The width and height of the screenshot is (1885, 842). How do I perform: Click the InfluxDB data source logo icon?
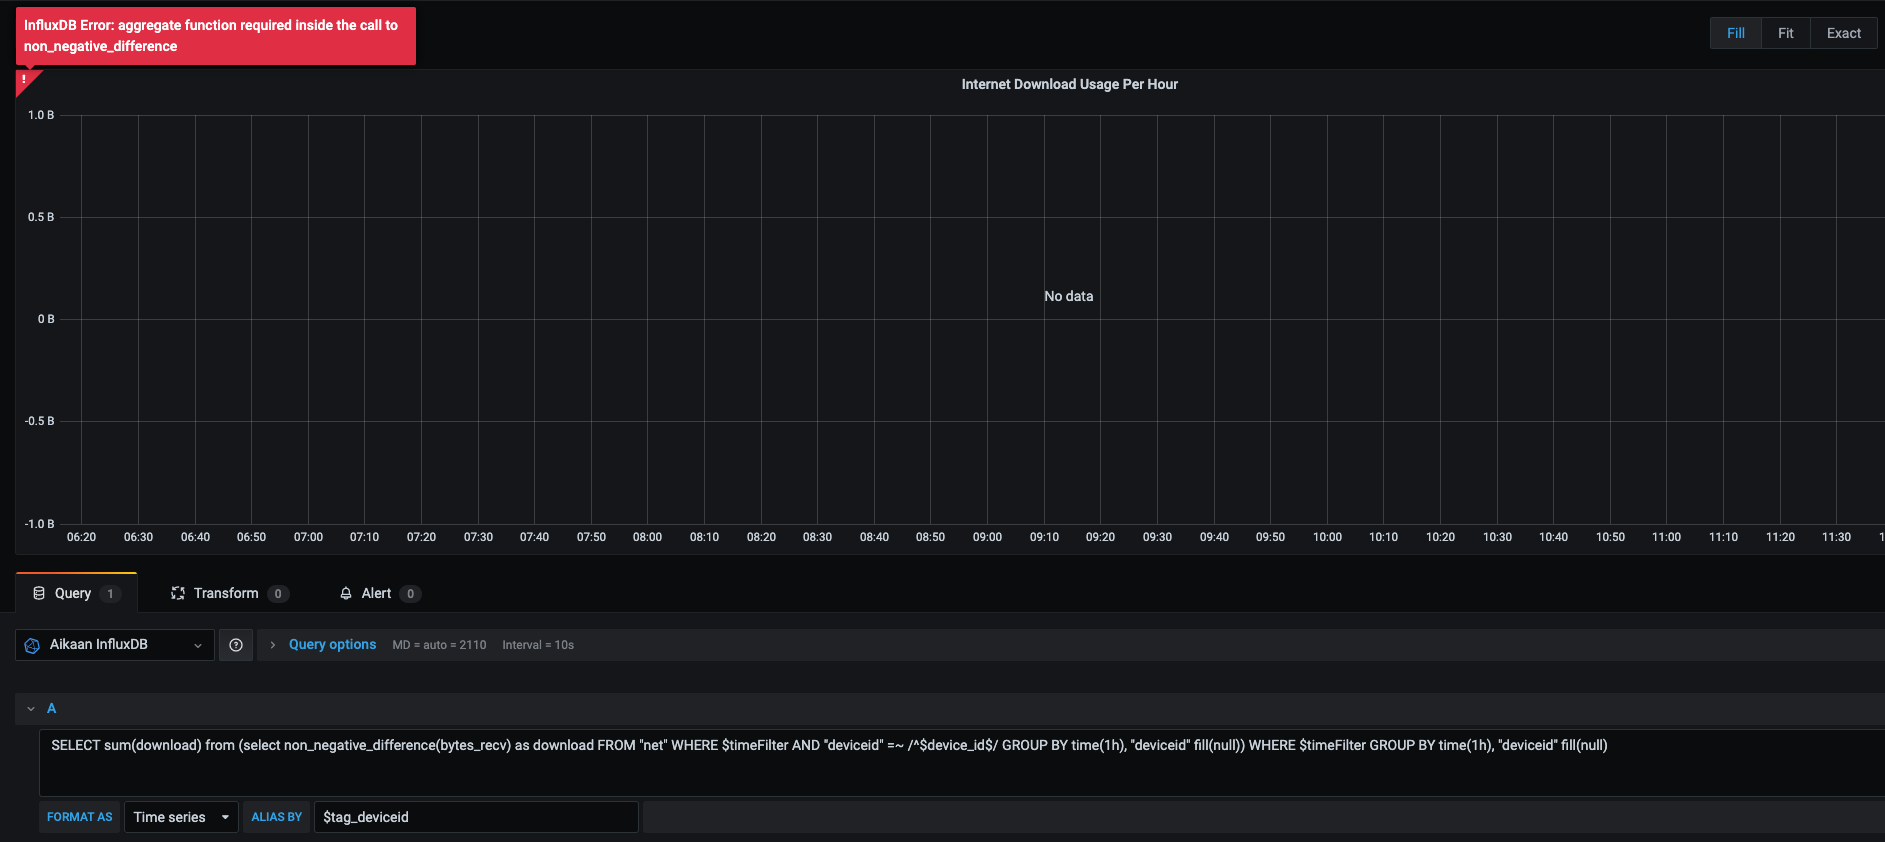pos(32,645)
